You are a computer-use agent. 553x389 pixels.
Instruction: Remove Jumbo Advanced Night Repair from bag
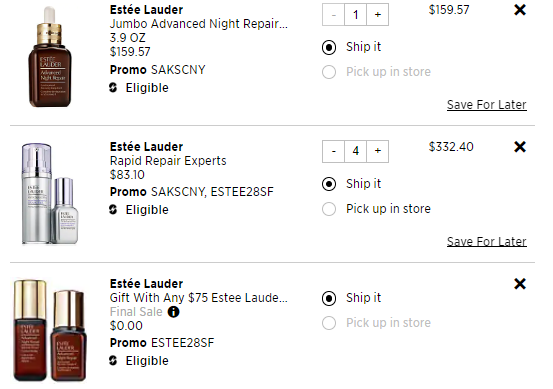pos(520,10)
